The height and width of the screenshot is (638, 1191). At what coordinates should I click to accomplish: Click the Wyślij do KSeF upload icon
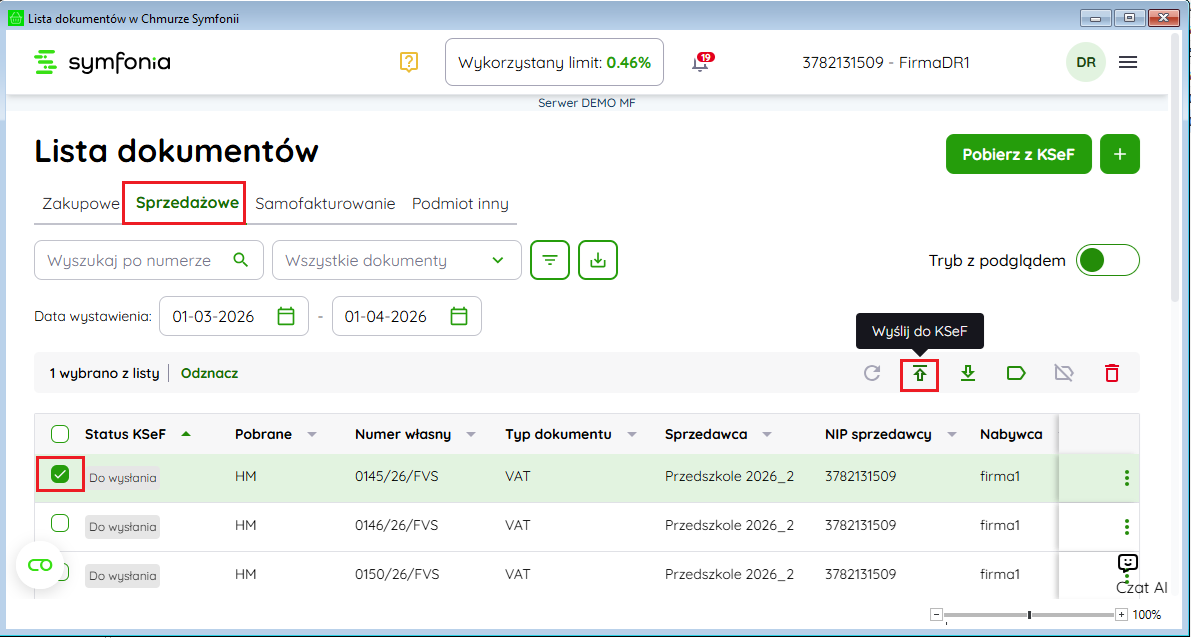click(x=919, y=373)
